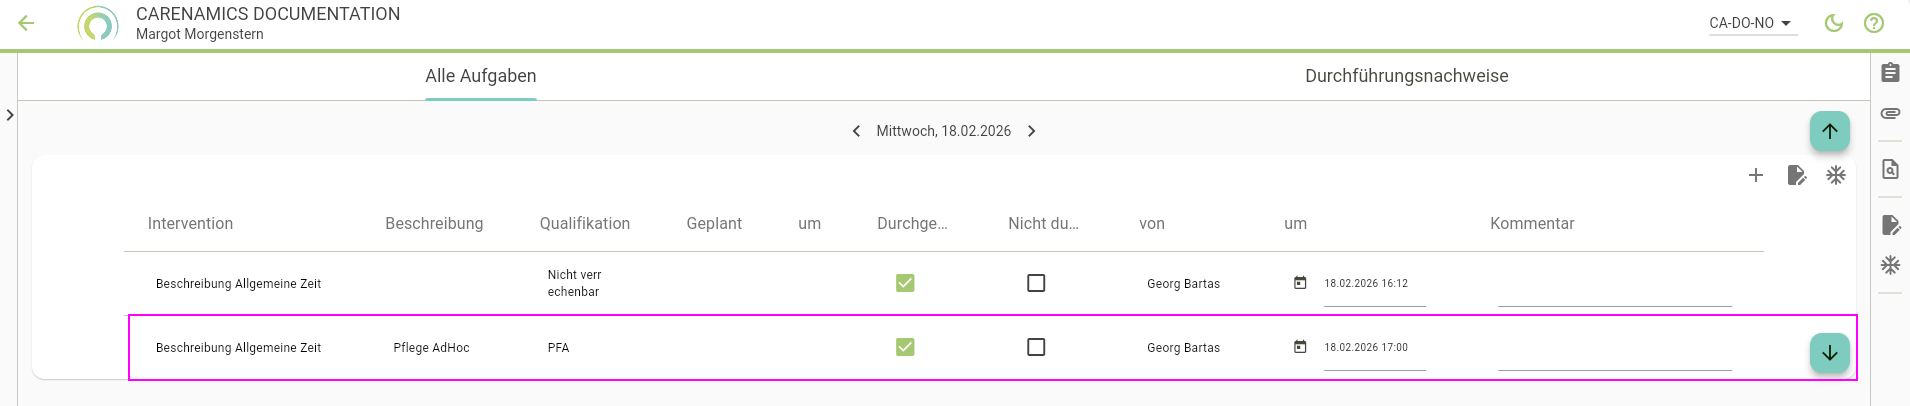
Task: Click the edit document icon above the table
Action: click(1796, 176)
